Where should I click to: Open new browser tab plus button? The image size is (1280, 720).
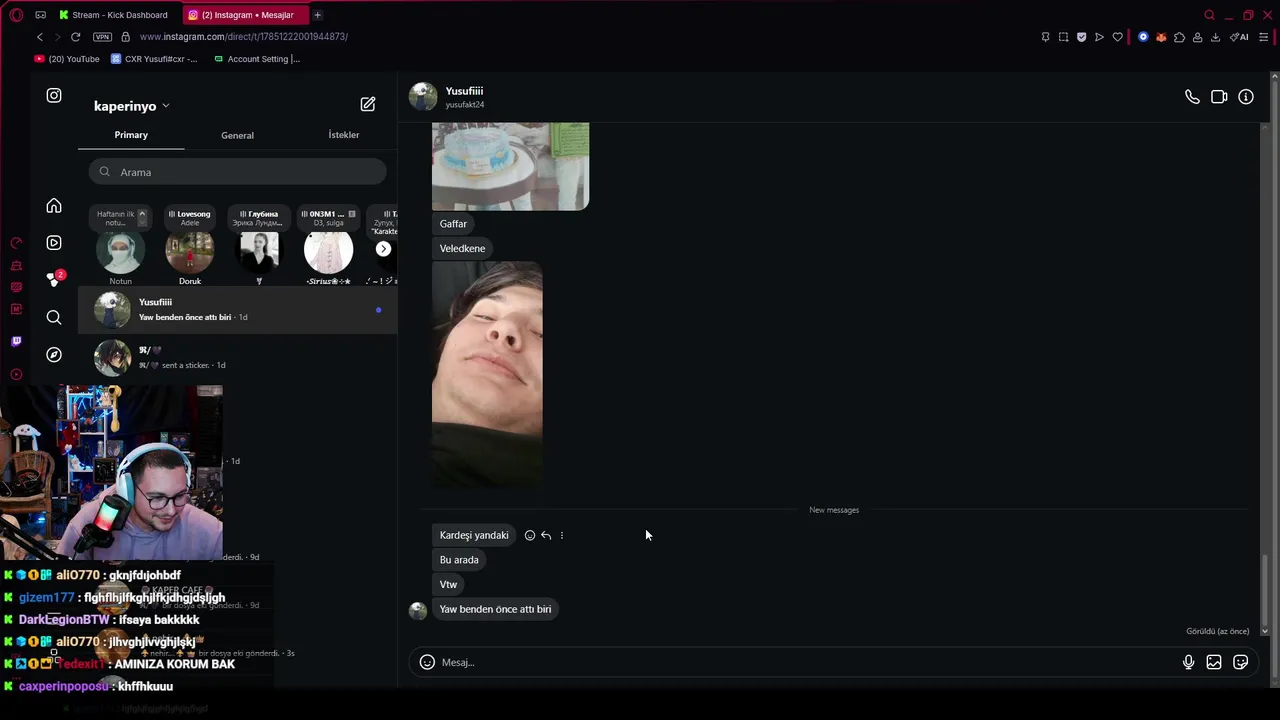(x=317, y=15)
